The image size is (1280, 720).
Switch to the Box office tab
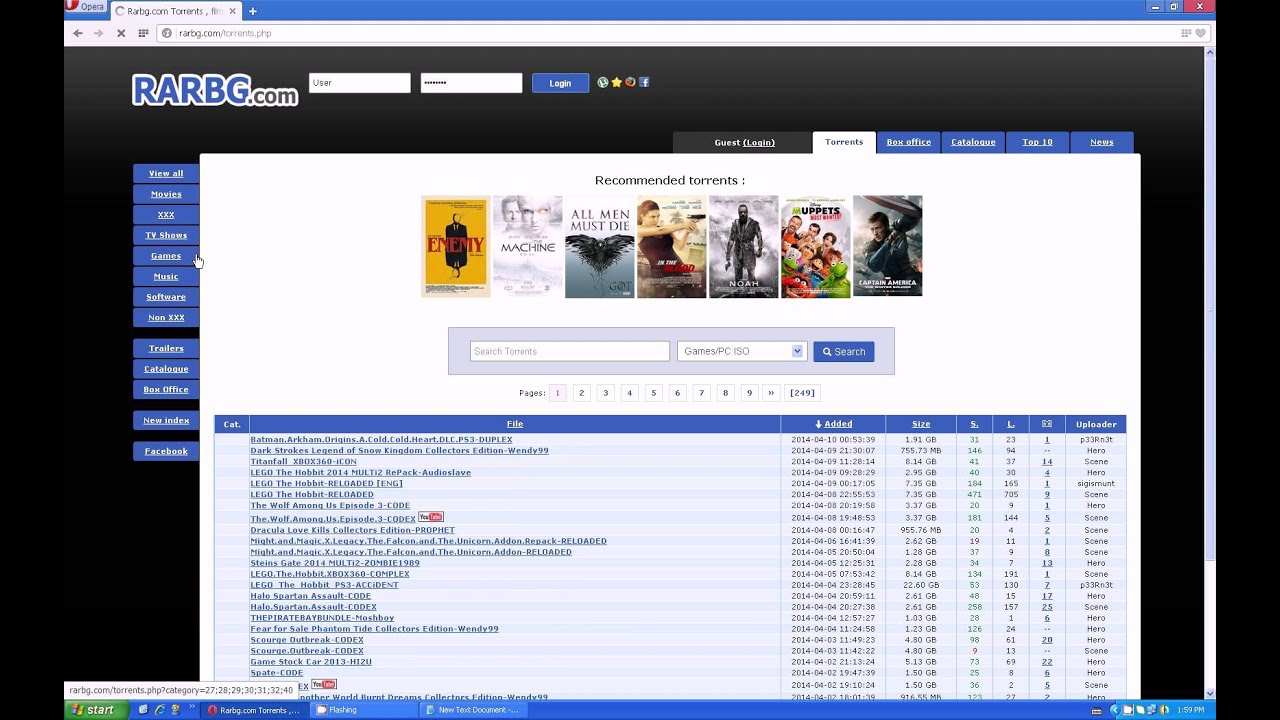pos(909,142)
